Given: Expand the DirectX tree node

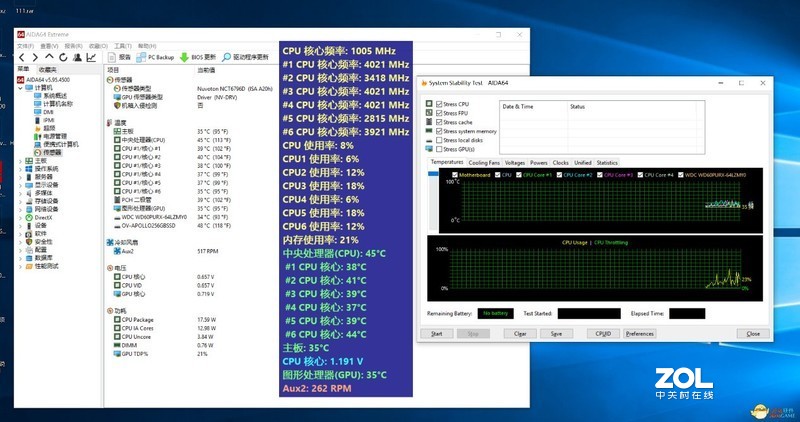Looking at the screenshot, I should tap(20, 217).
